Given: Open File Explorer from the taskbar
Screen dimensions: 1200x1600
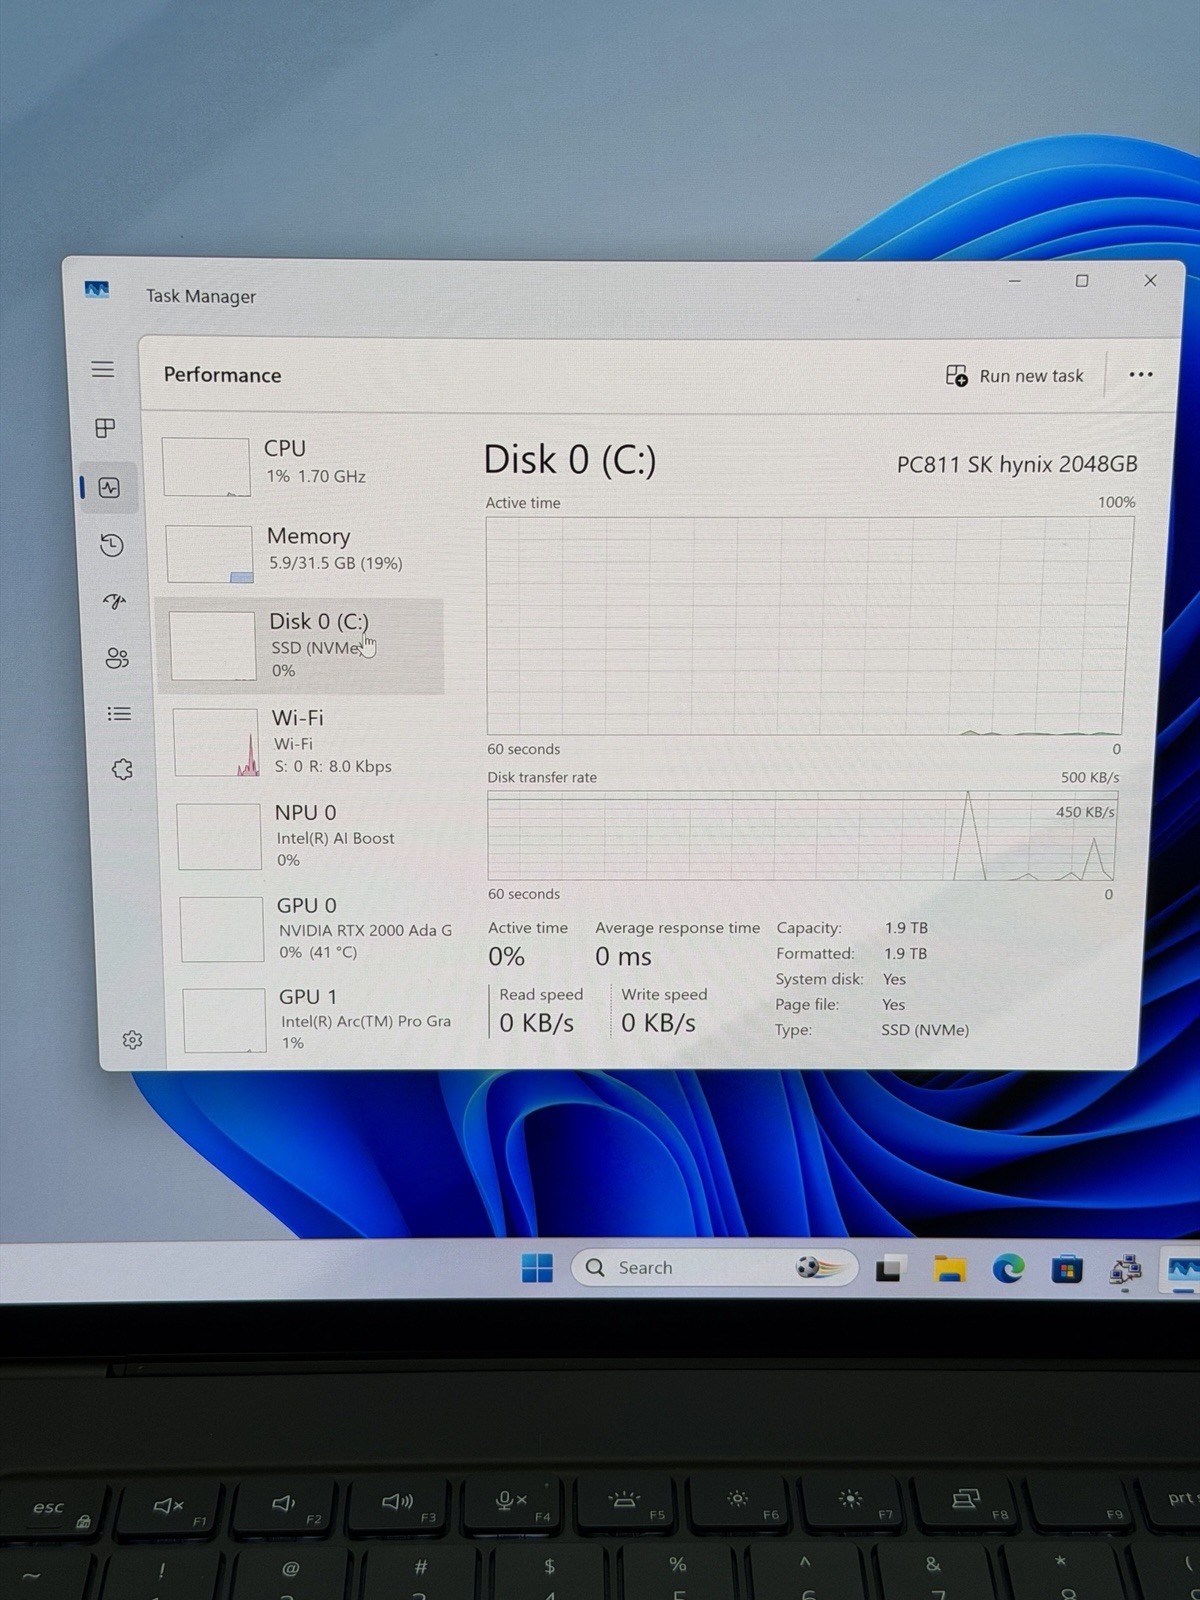Looking at the screenshot, I should [949, 1270].
